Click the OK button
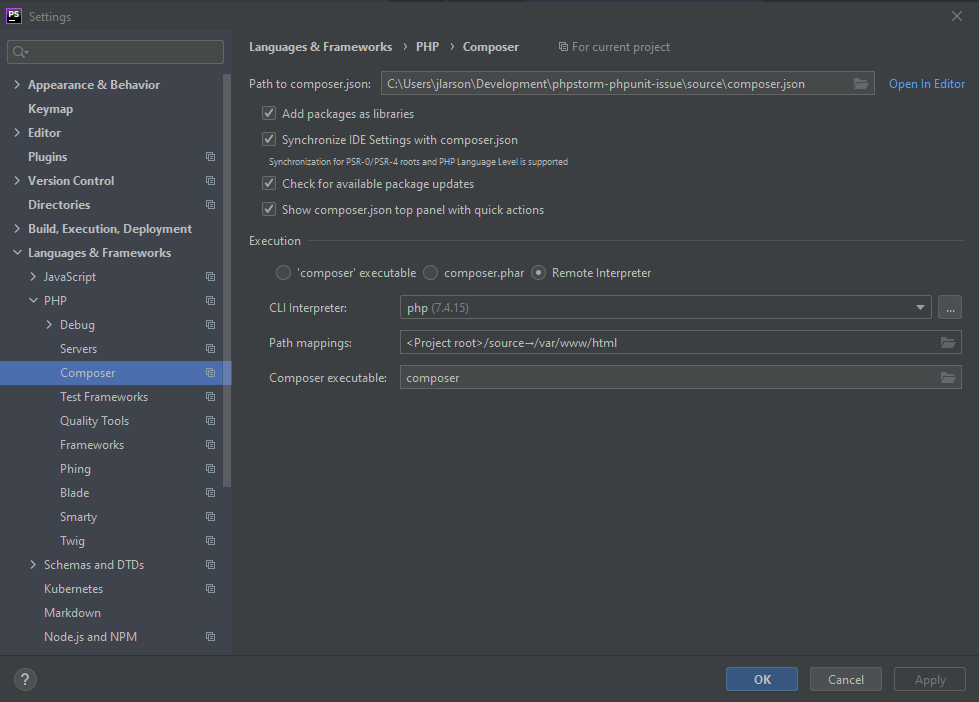Image resolution: width=979 pixels, height=702 pixels. tap(762, 679)
